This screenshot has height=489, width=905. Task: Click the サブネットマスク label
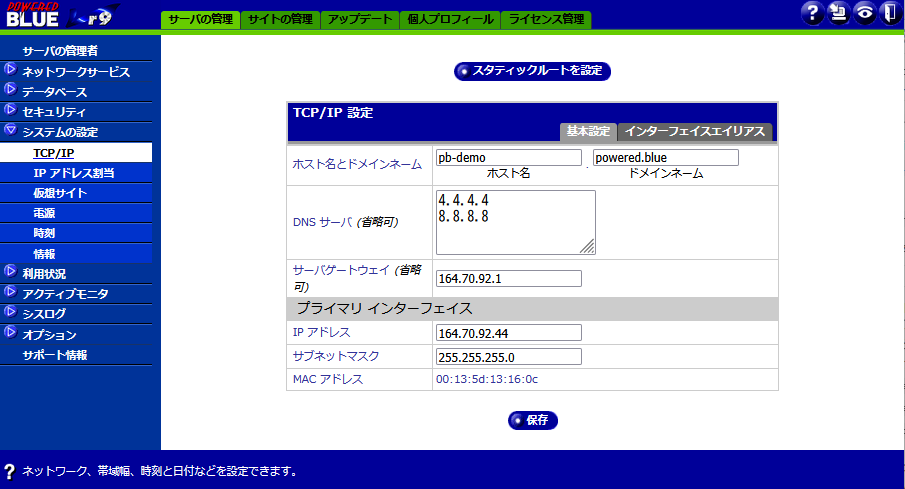(336, 356)
